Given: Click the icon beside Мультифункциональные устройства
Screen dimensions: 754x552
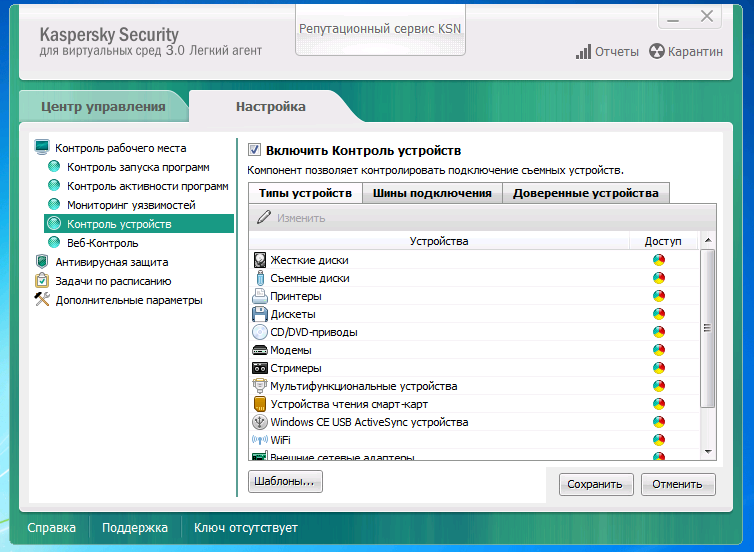Looking at the screenshot, I should [x=260, y=386].
